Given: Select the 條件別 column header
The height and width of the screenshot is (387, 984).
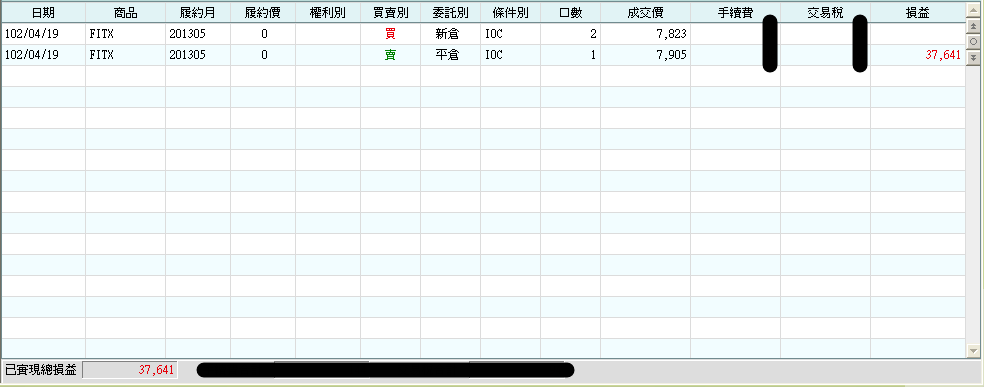Looking at the screenshot, I should (x=510, y=13).
